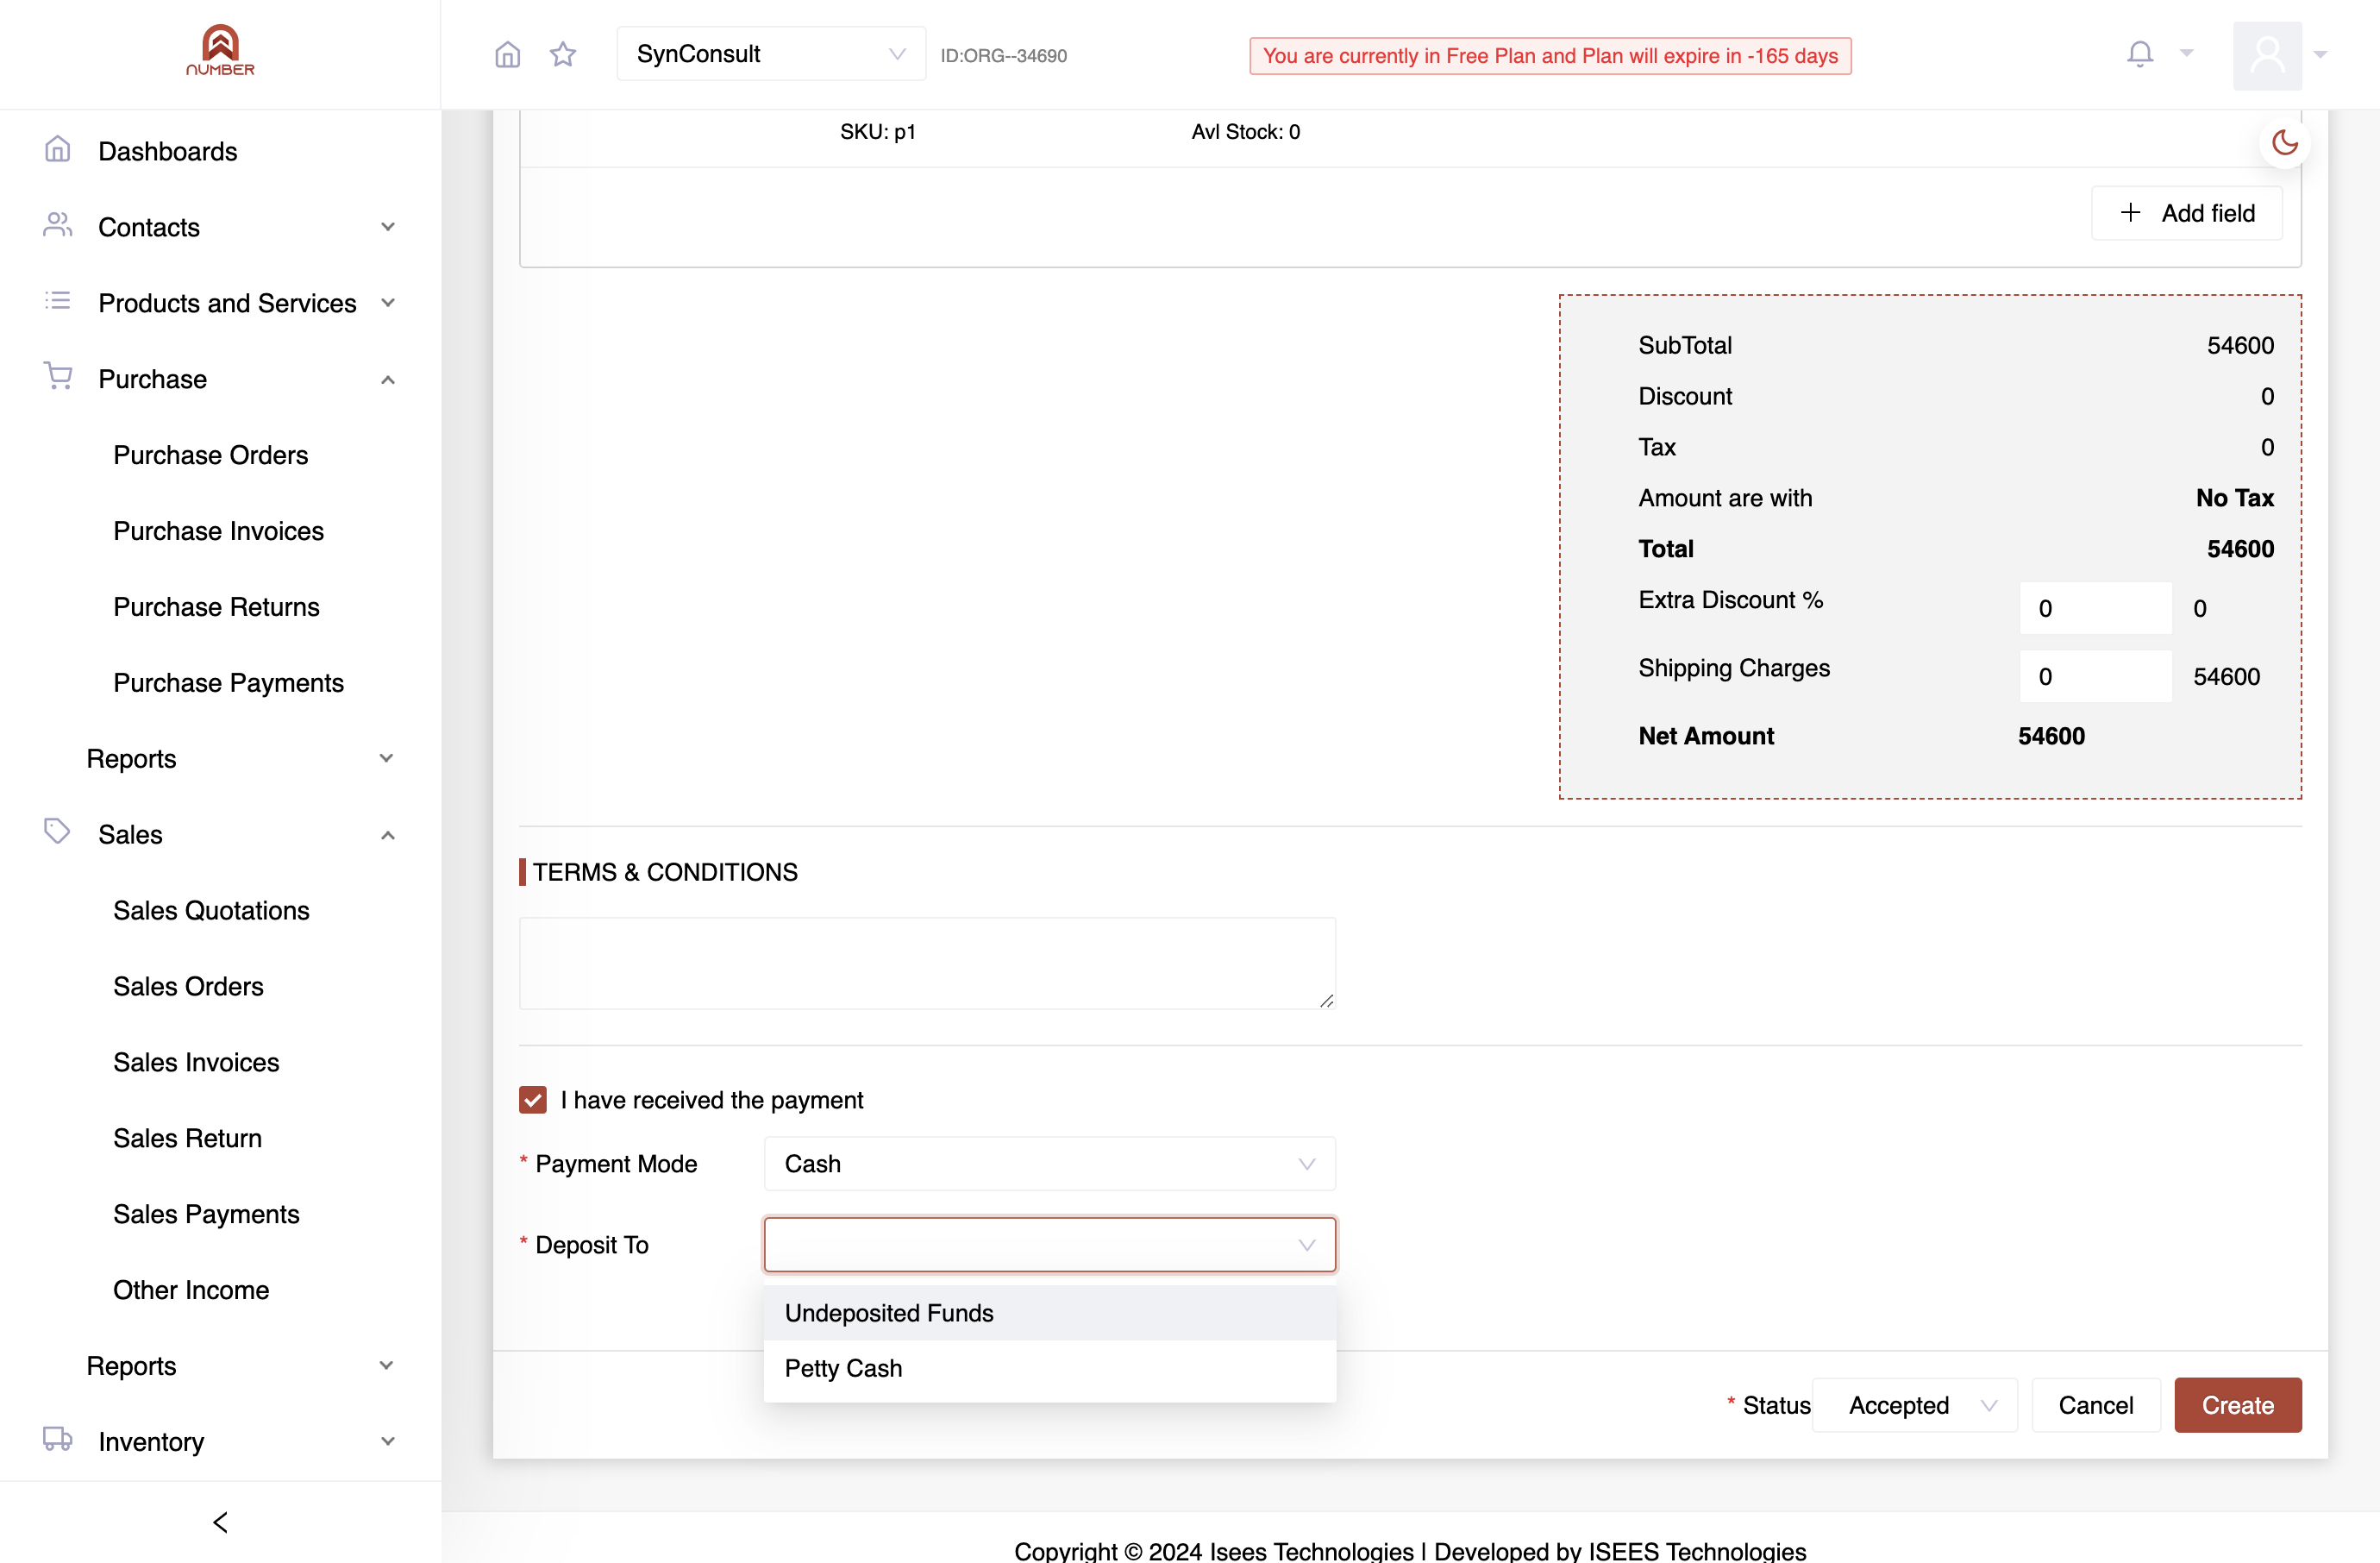The width and height of the screenshot is (2380, 1563).
Task: Open Purchase Payments page
Action: [228, 683]
